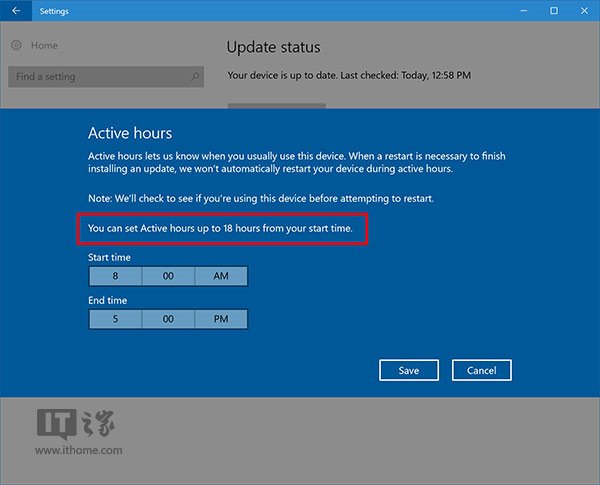Maximize the Settings window

(x=554, y=10)
